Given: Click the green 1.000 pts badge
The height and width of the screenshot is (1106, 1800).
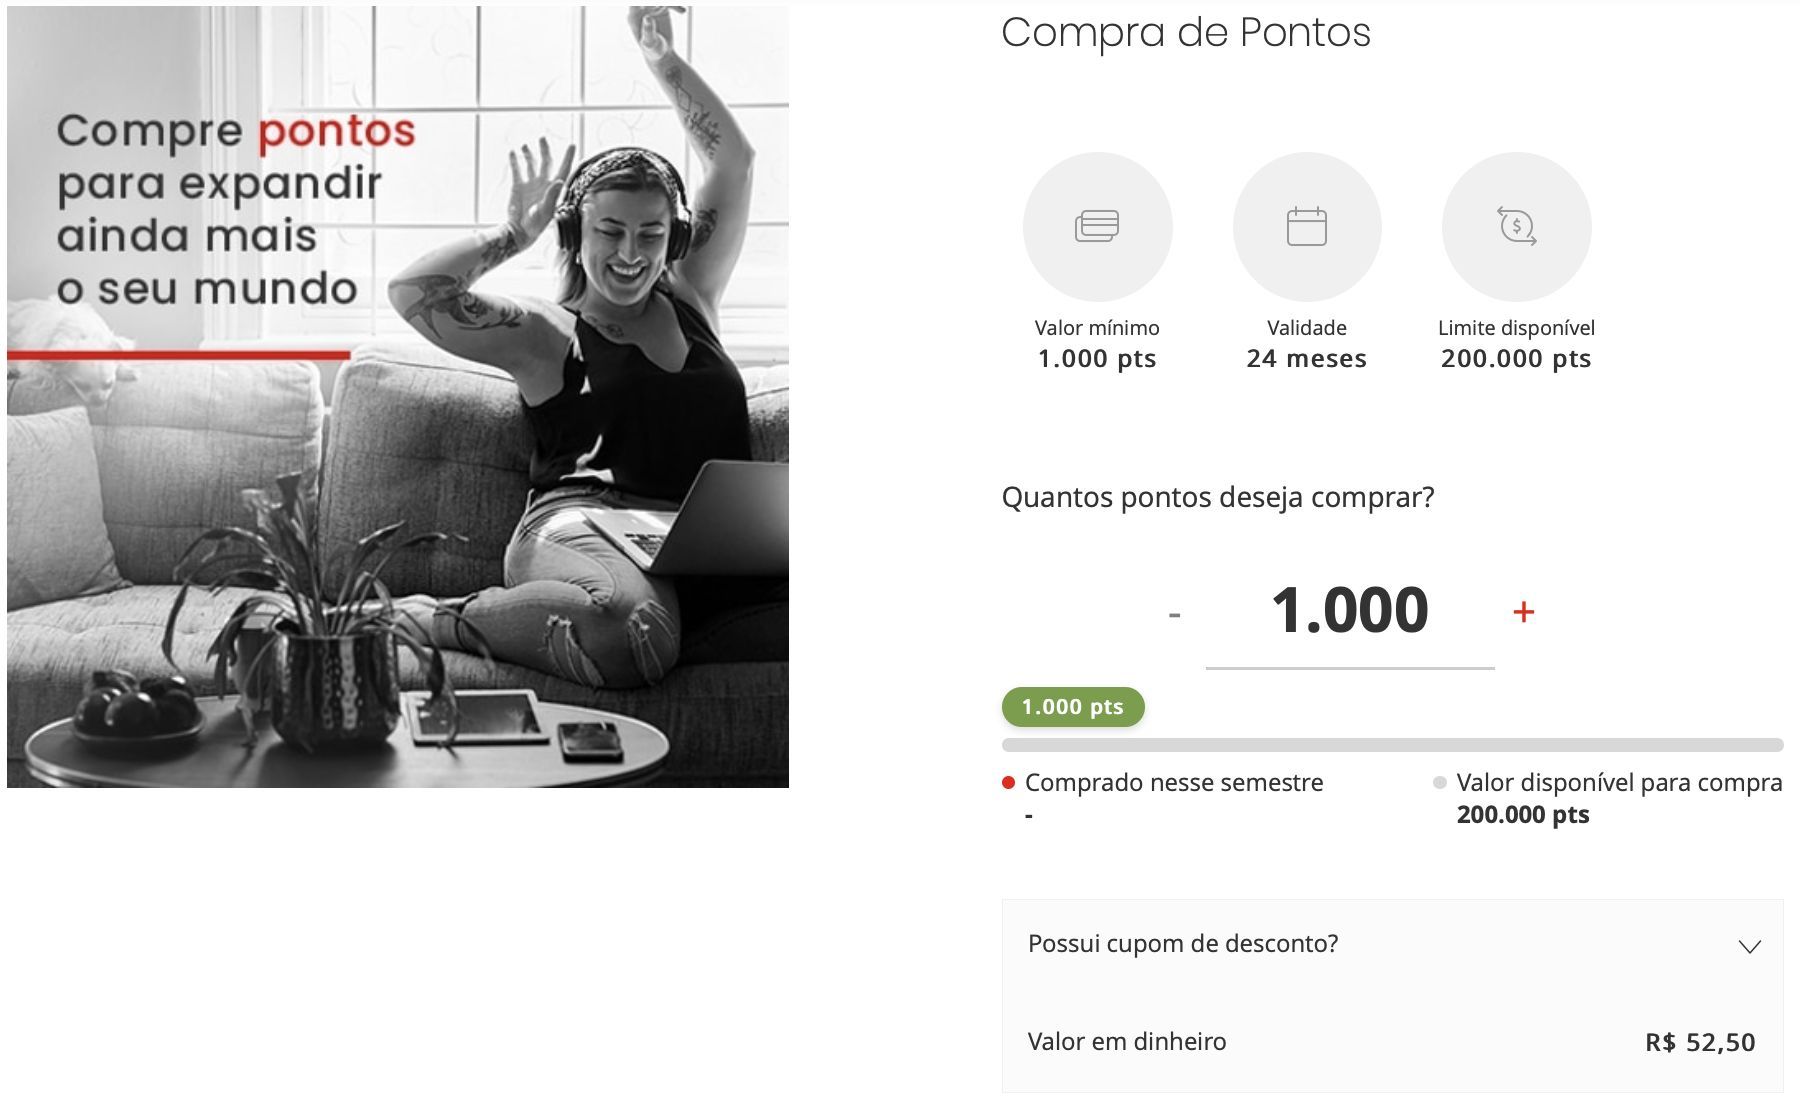Looking at the screenshot, I should [x=1073, y=707].
